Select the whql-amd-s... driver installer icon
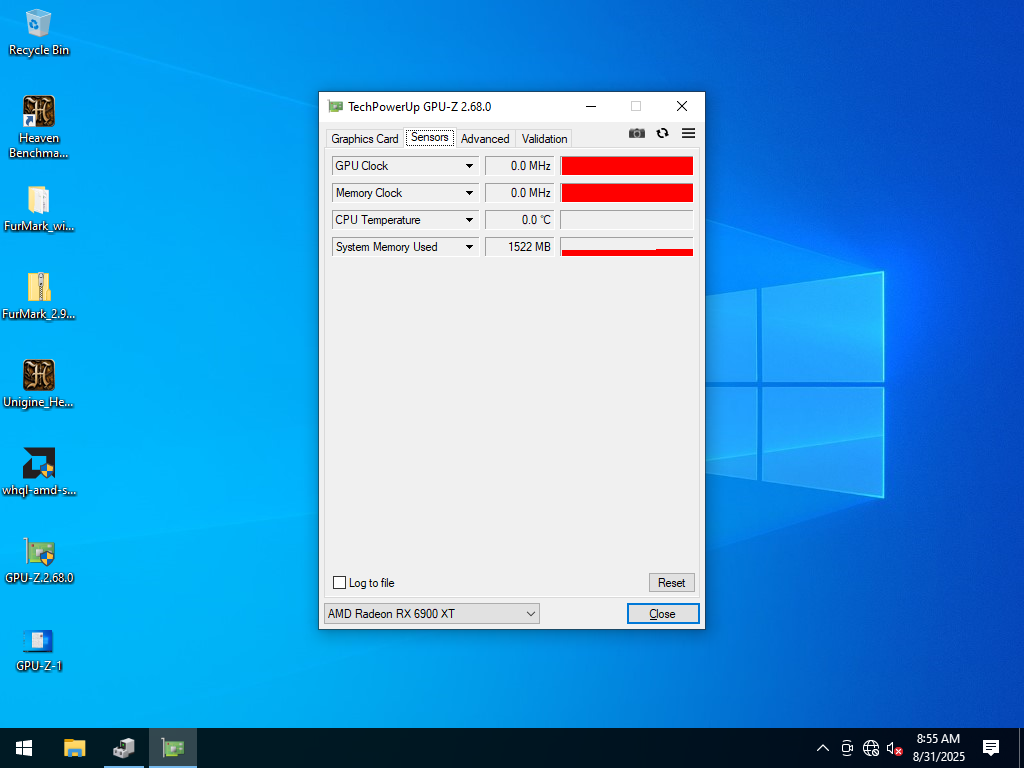Viewport: 1024px width, 768px height. [x=39, y=472]
